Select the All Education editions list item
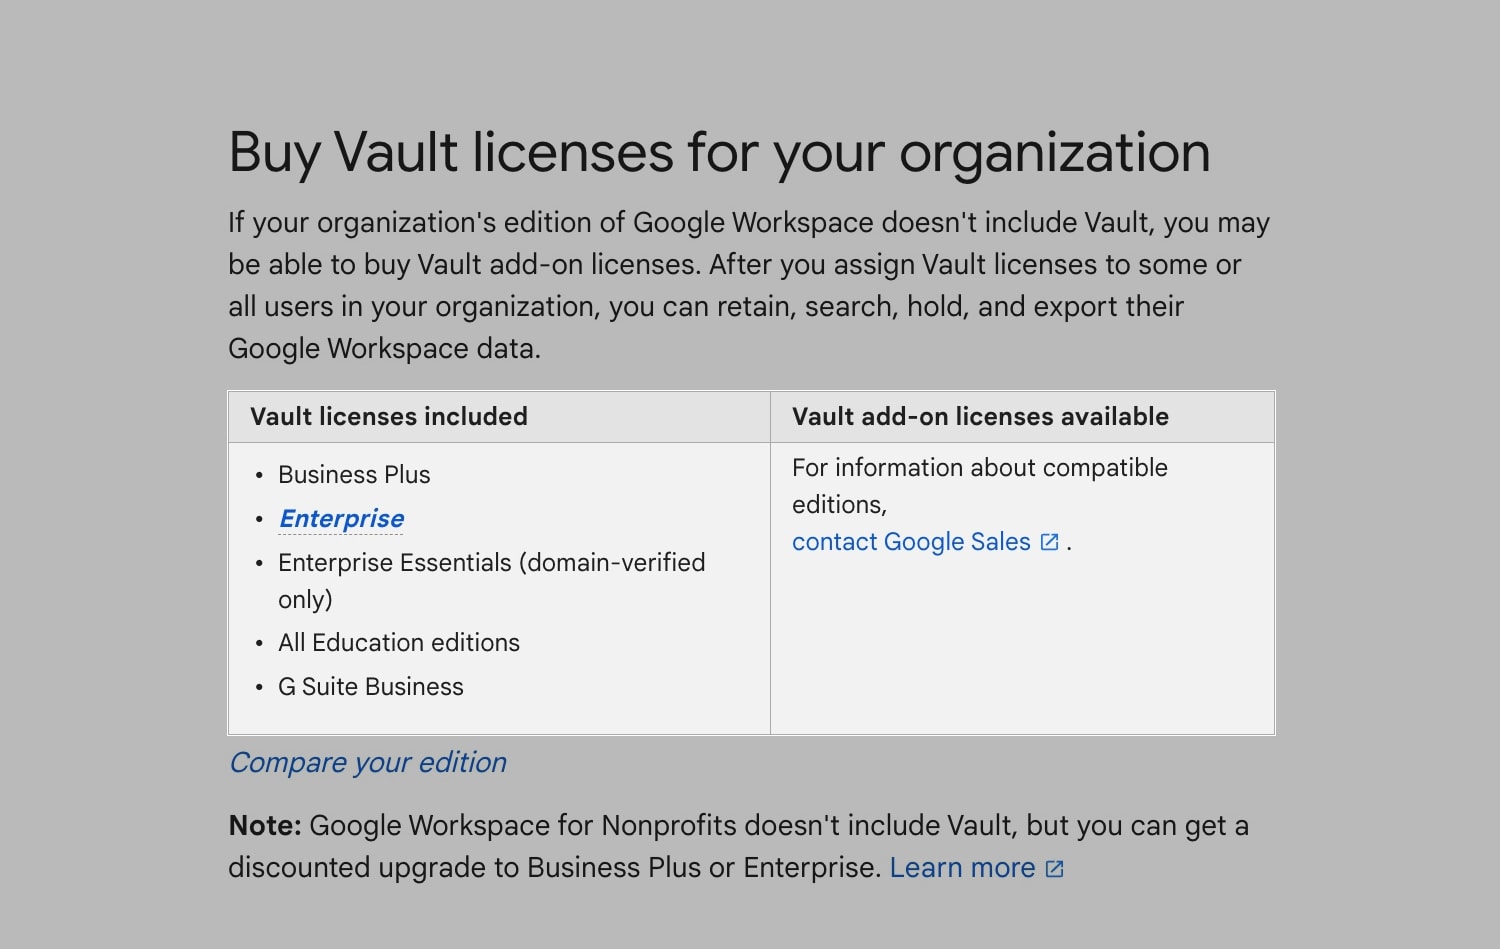This screenshot has height=949, width=1500. click(398, 642)
